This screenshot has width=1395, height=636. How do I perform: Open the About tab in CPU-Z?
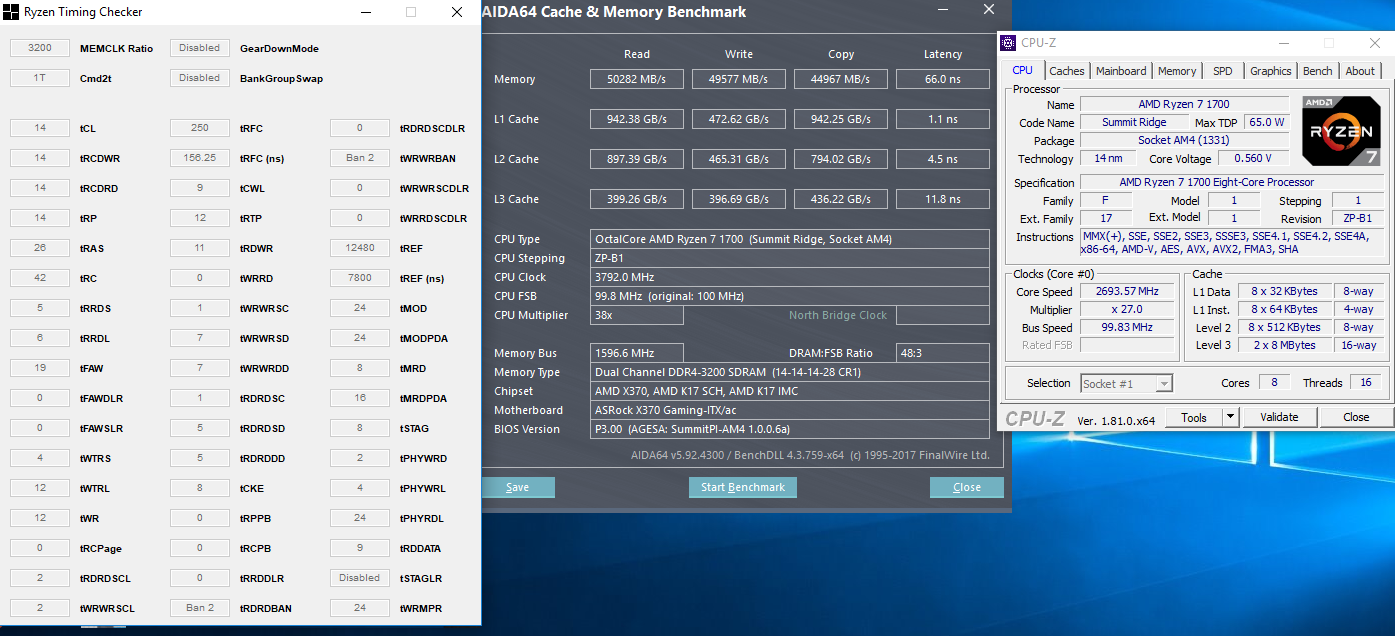pyautogui.click(x=1360, y=71)
